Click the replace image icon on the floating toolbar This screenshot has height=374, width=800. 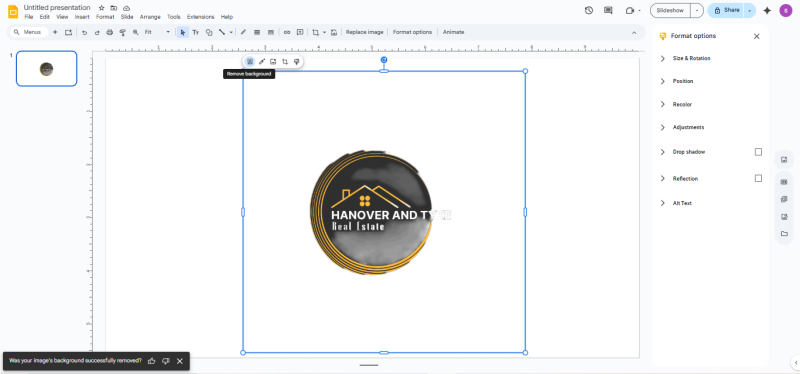point(273,62)
